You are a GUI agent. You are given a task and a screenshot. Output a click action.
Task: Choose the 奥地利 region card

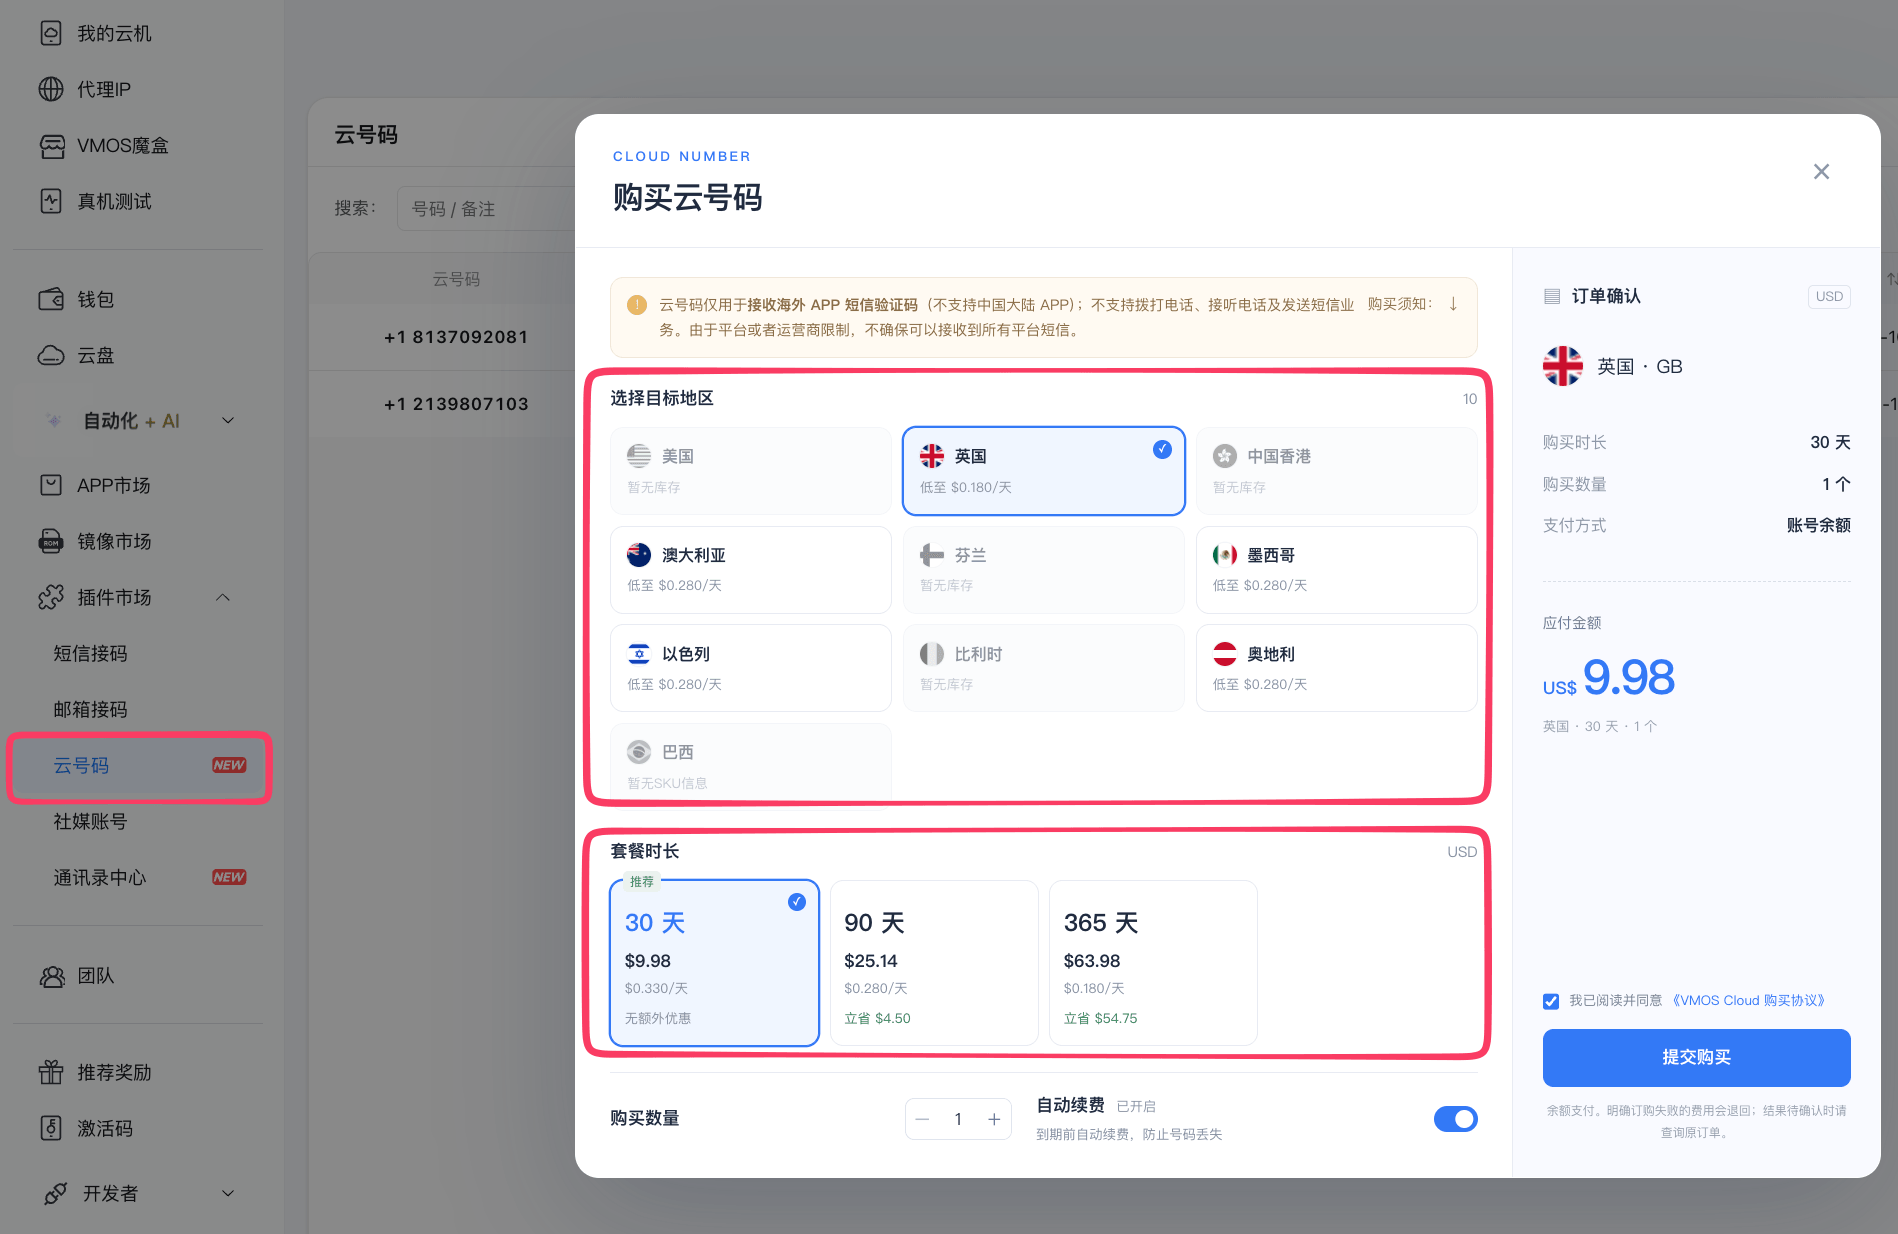click(1336, 668)
